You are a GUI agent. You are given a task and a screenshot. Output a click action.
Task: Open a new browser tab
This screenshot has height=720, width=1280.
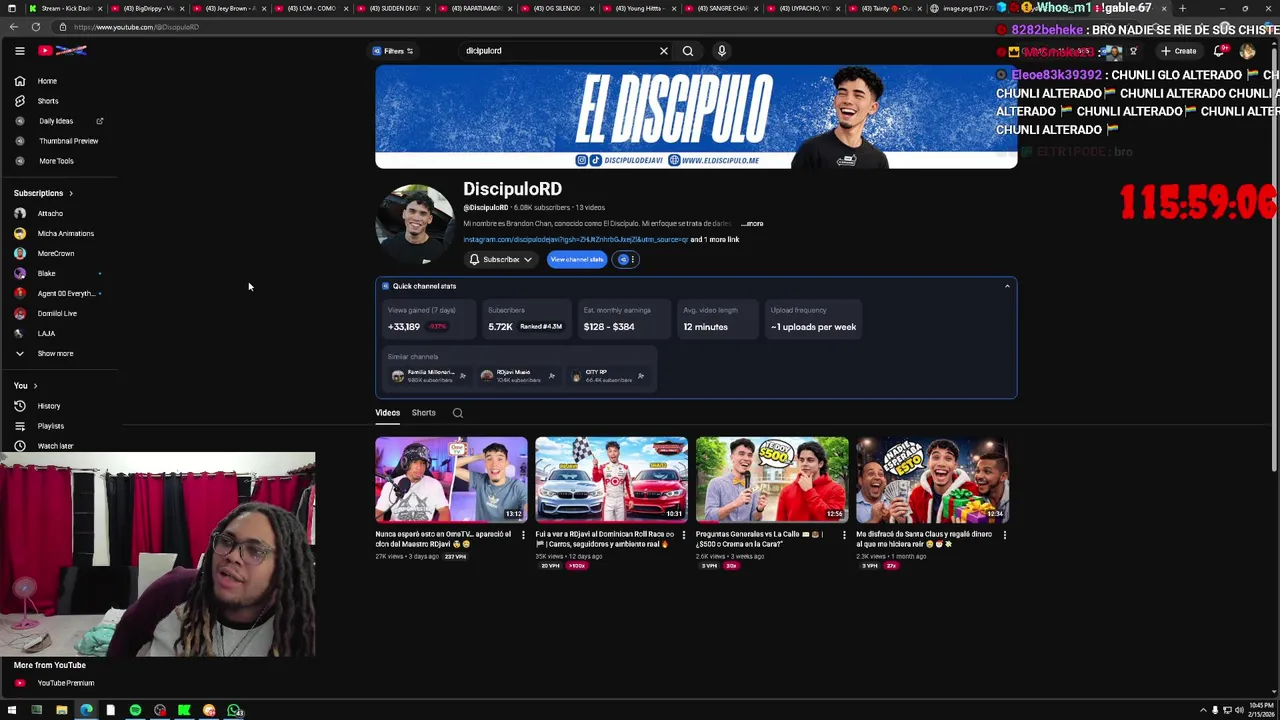[1182, 8]
